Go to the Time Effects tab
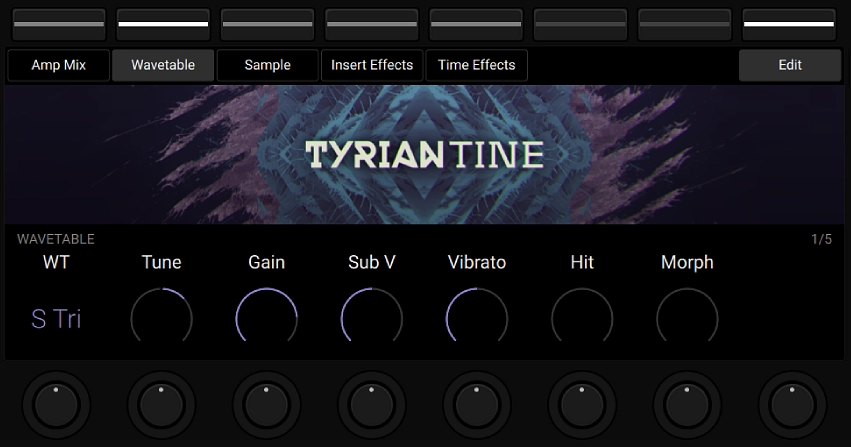 [x=477, y=65]
